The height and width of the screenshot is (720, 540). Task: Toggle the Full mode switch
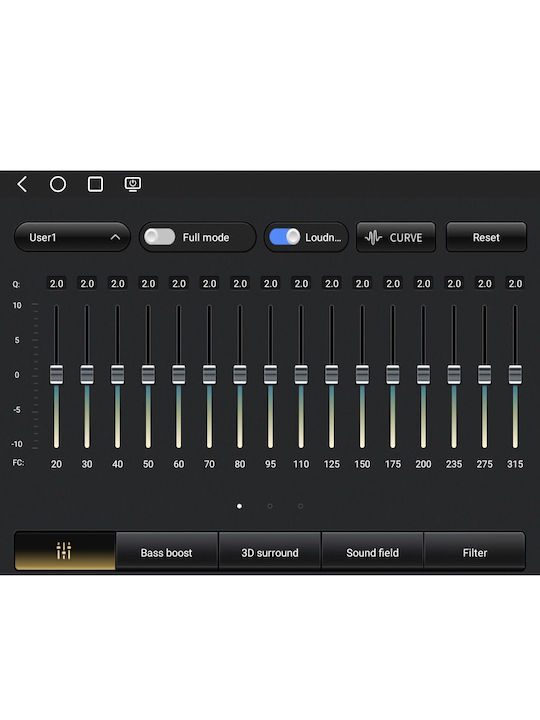pyautogui.click(x=159, y=237)
